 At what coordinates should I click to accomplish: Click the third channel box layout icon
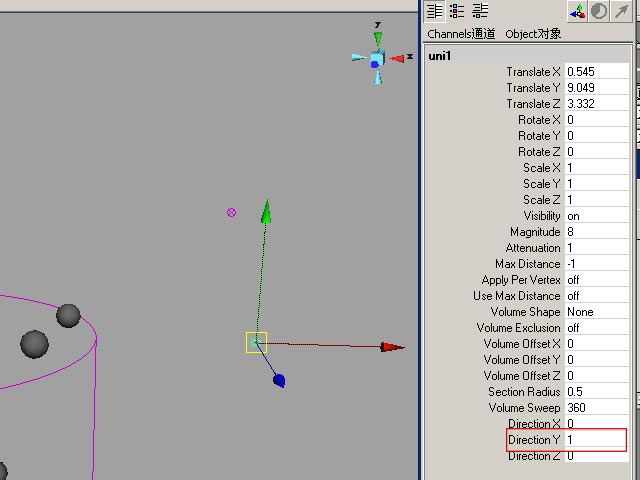[480, 11]
